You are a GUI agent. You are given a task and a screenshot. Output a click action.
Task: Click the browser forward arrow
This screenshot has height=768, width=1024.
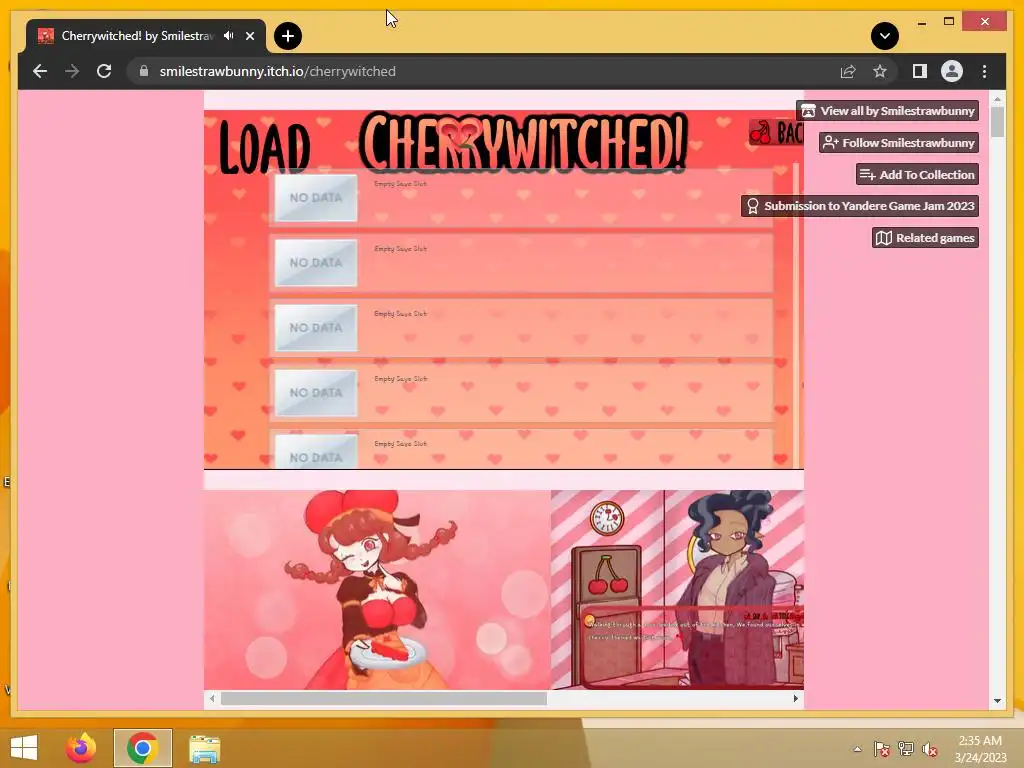click(72, 71)
